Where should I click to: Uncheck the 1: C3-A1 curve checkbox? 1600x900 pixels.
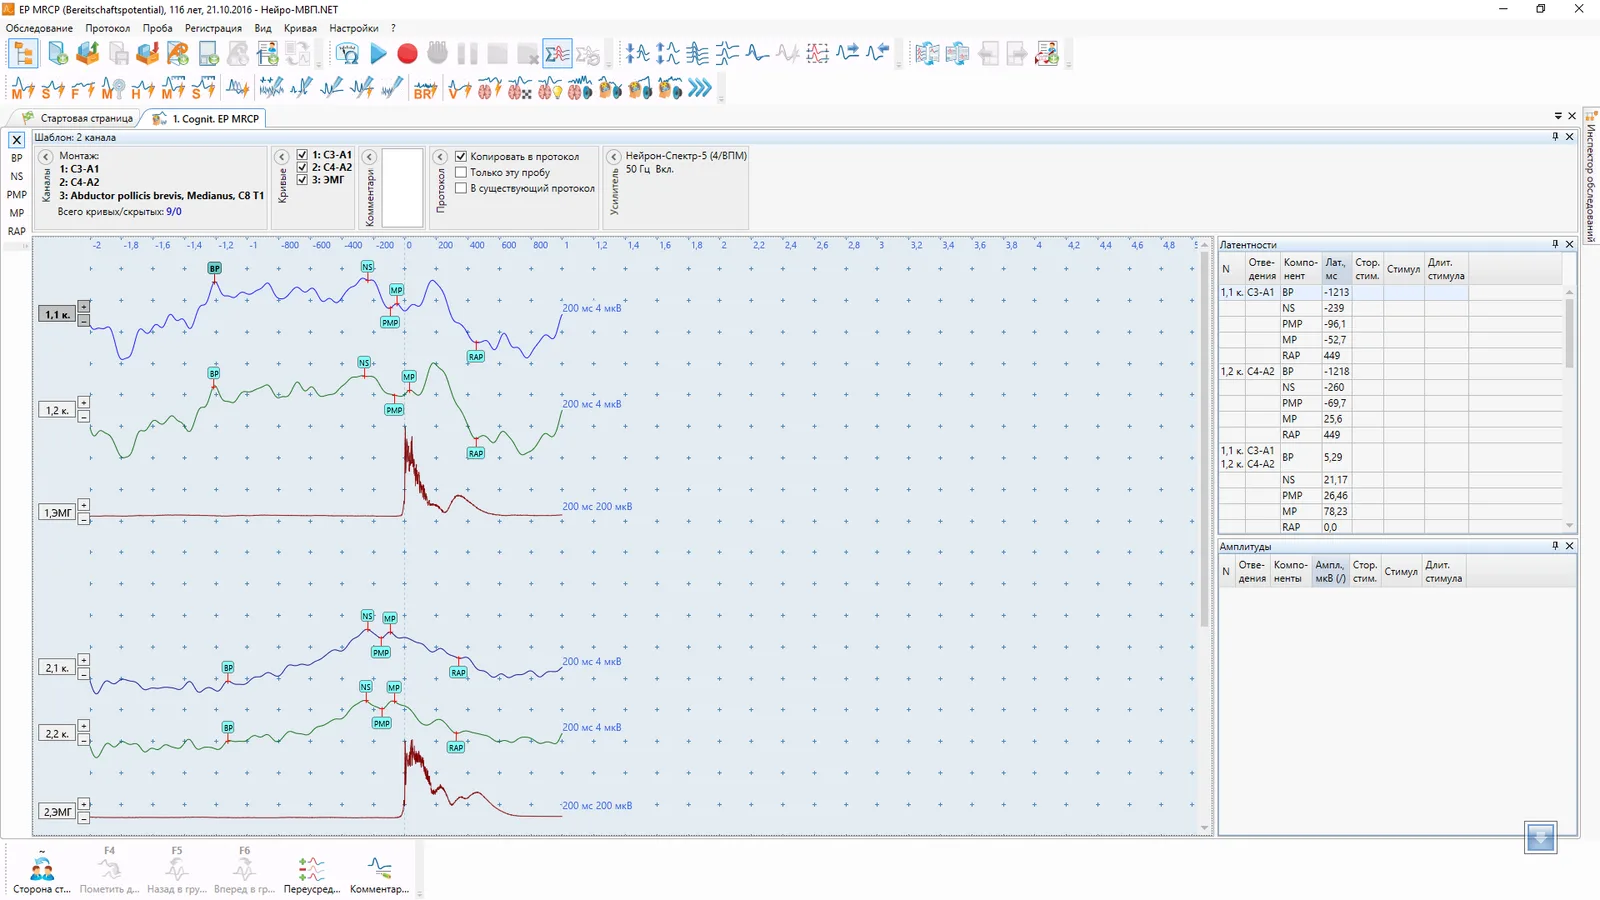(302, 155)
